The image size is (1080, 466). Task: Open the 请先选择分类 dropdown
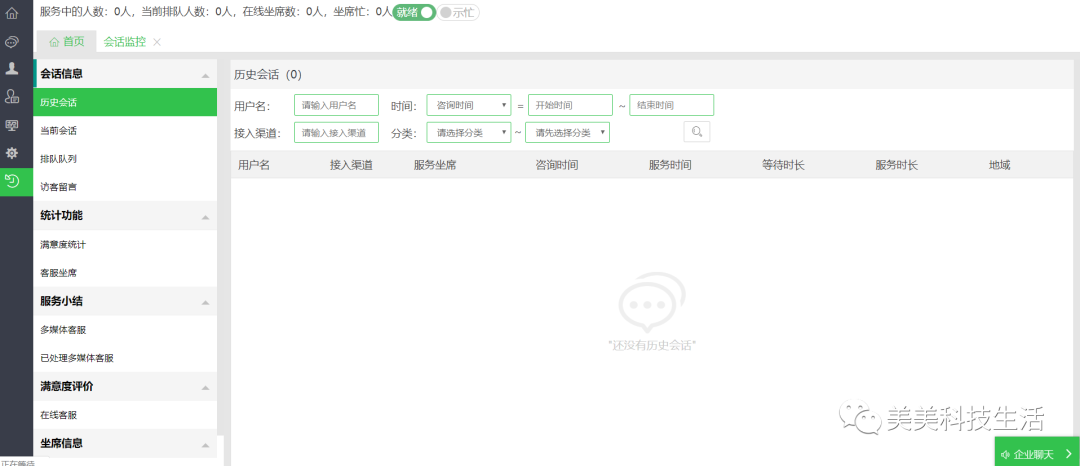point(568,132)
